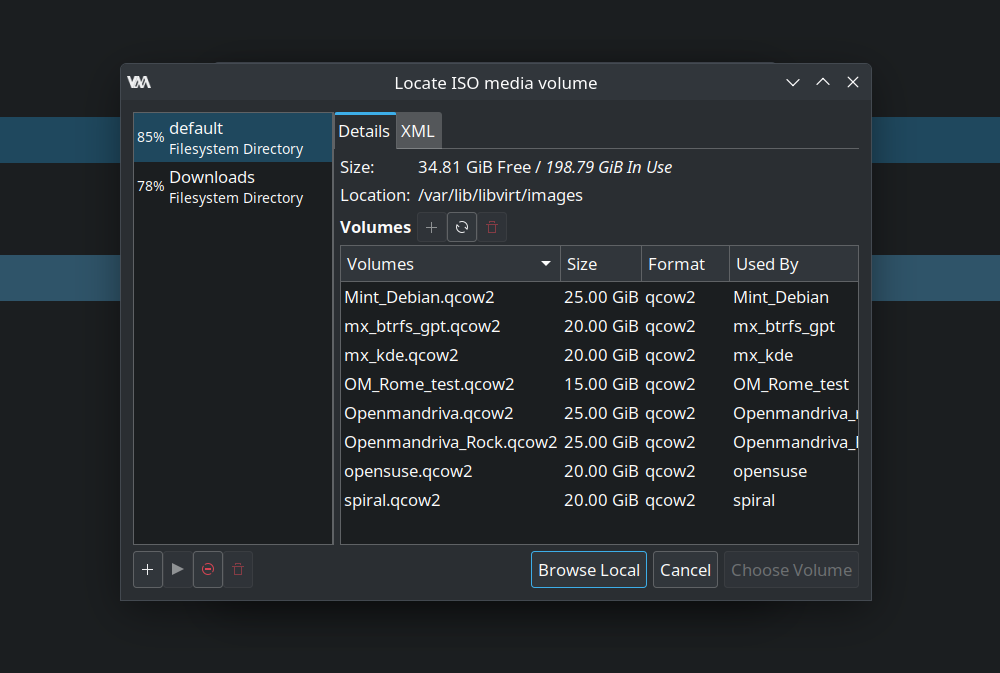This screenshot has width=1000, height=673.
Task: Select the default storage pool
Action: (233, 137)
